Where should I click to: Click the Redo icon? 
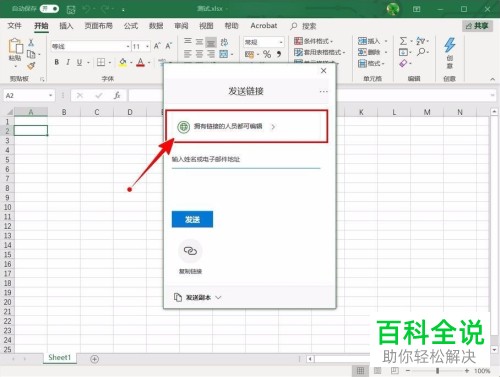click(x=105, y=9)
